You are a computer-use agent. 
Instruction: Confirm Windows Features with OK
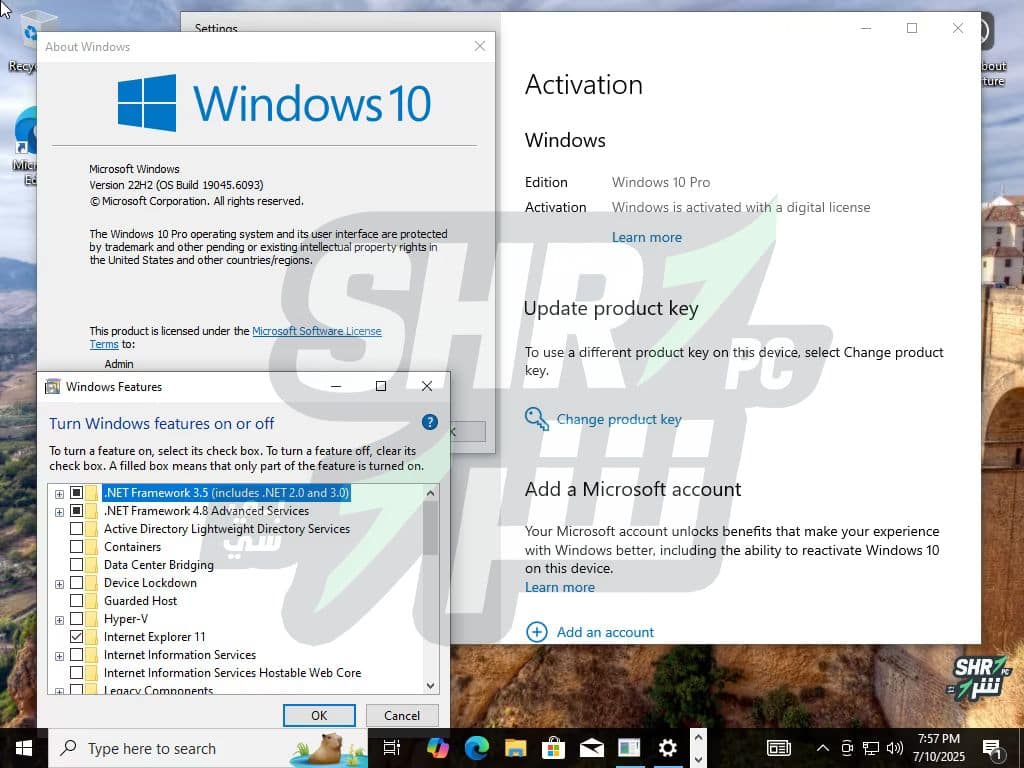[319, 715]
